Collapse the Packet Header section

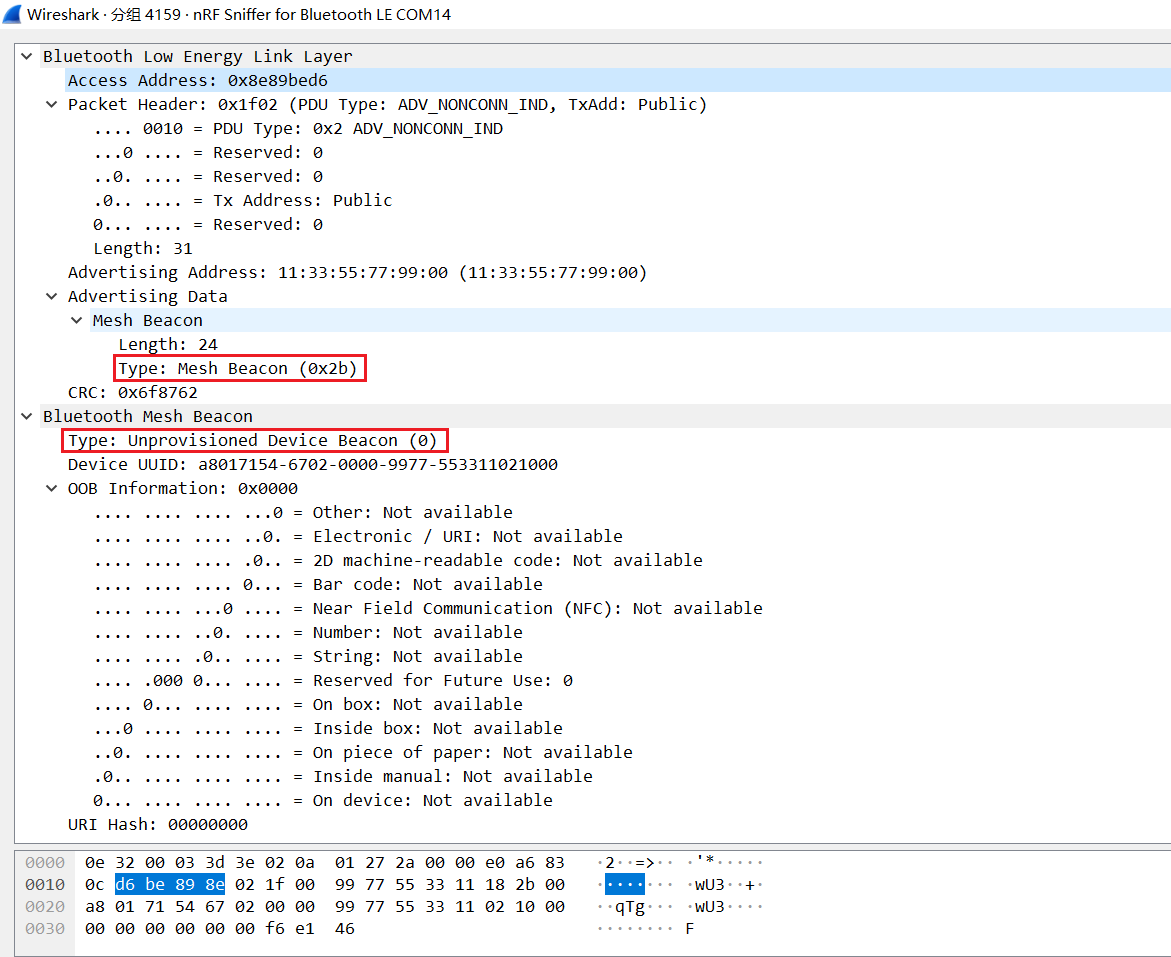click(52, 105)
